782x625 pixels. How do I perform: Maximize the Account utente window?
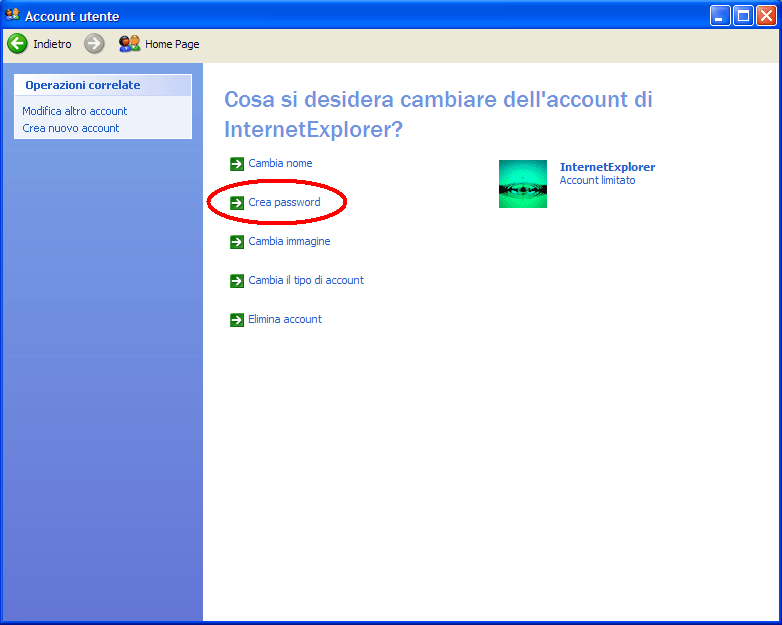[743, 15]
